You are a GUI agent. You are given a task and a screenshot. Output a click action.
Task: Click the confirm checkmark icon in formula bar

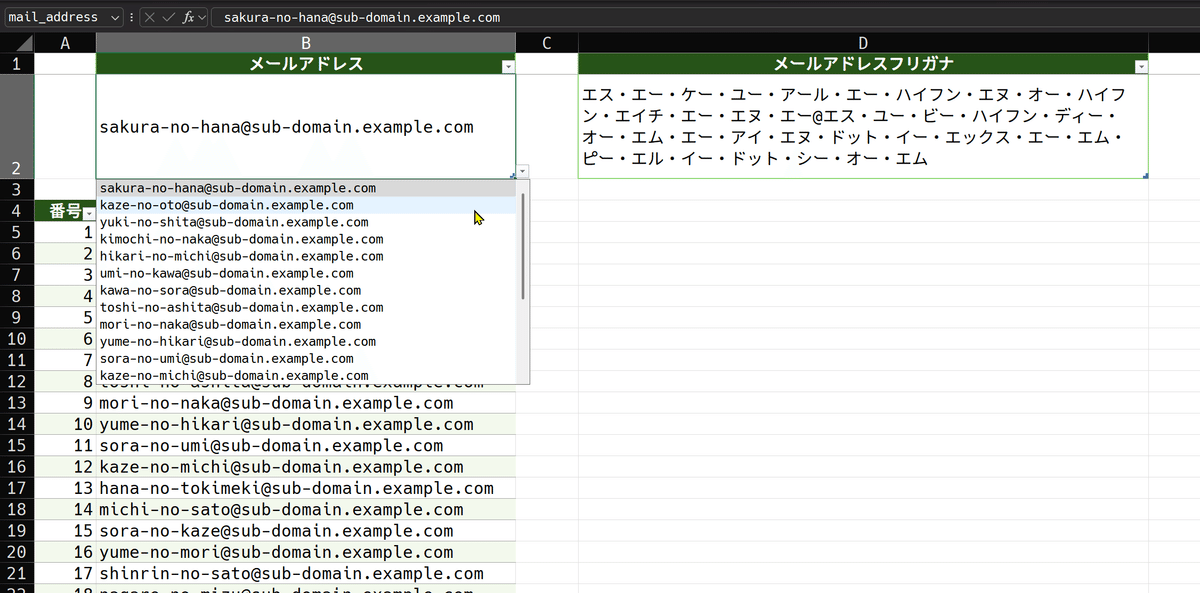pyautogui.click(x=168, y=17)
